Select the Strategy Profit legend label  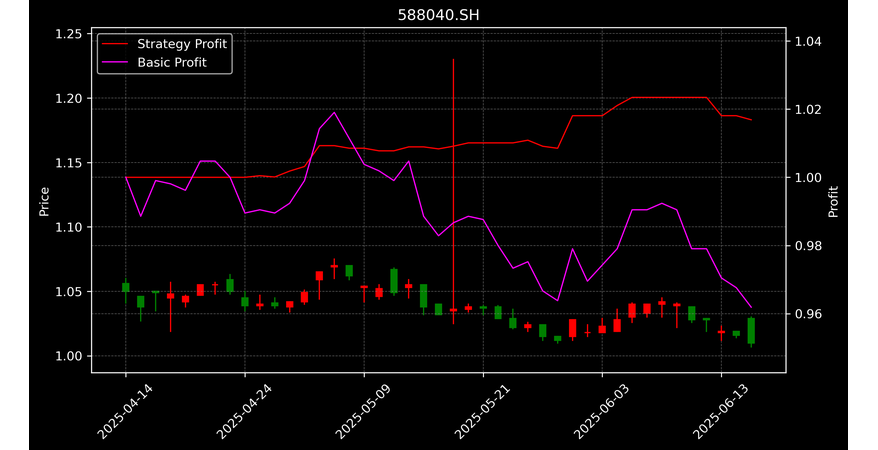point(182,44)
